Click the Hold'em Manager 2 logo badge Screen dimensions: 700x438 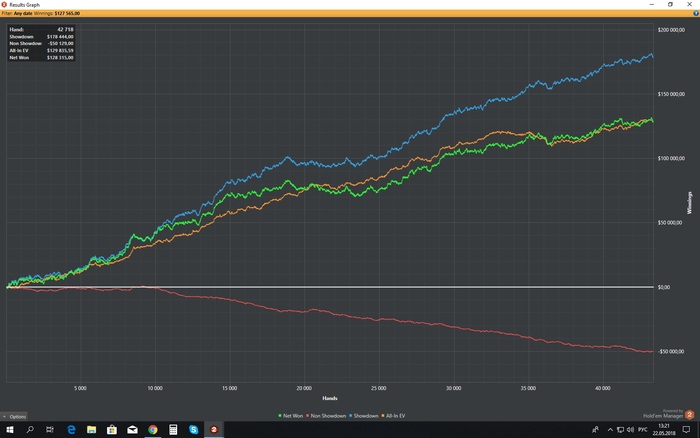point(689,415)
